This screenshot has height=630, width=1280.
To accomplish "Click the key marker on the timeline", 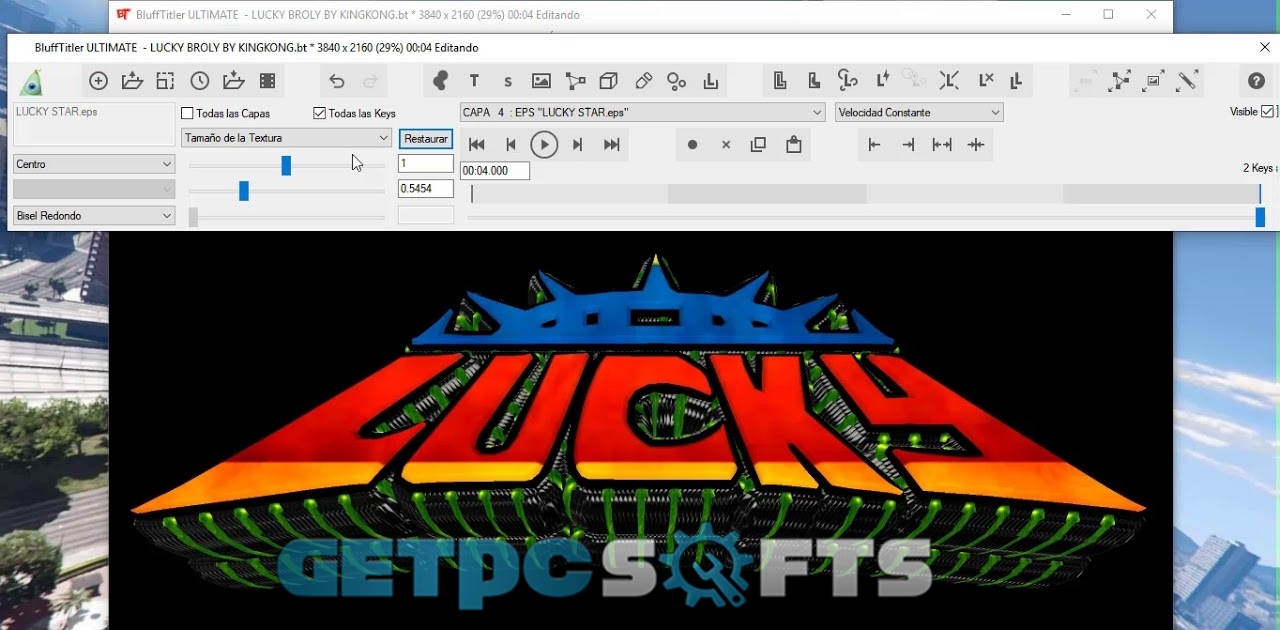I will 472,194.
